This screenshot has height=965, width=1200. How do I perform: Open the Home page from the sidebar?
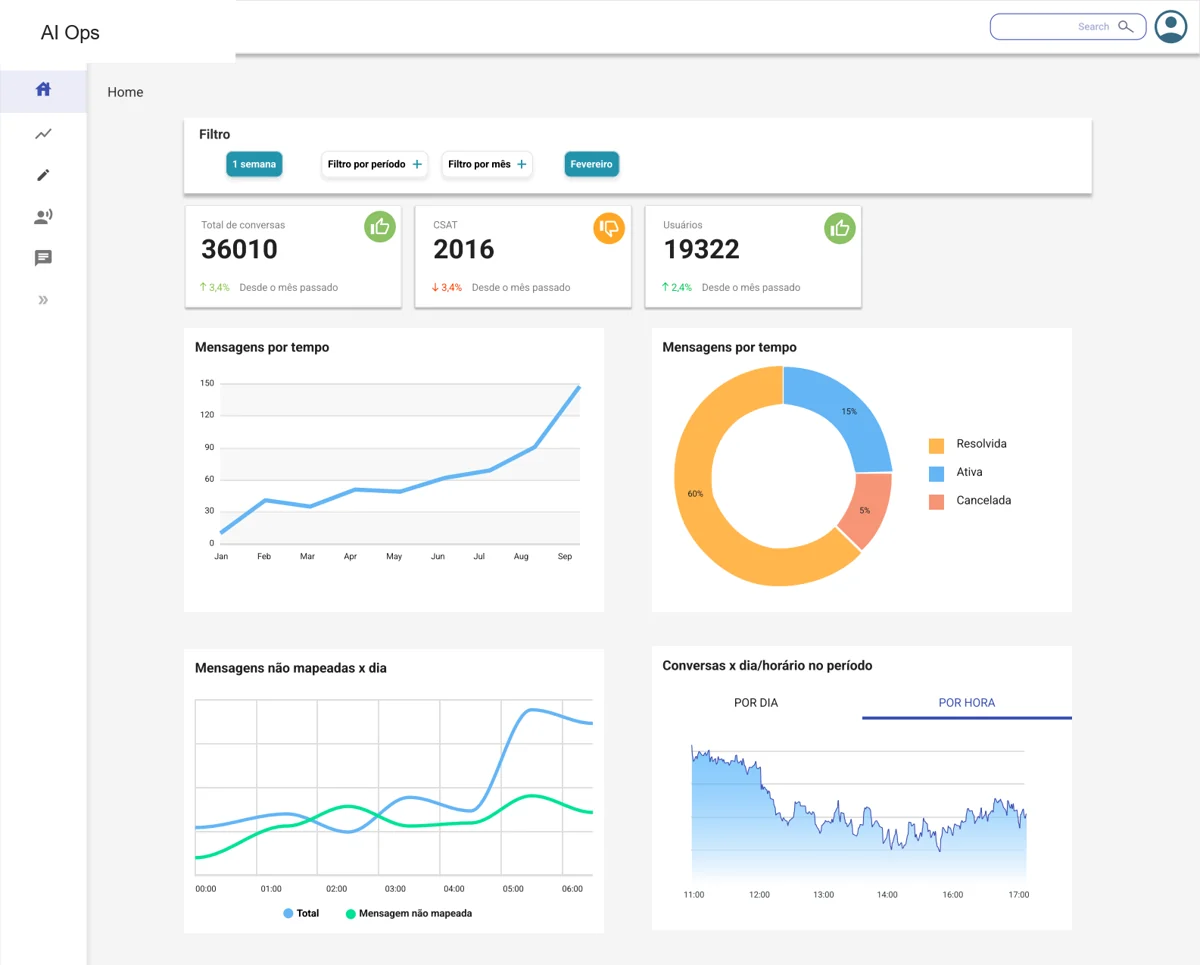click(x=43, y=90)
